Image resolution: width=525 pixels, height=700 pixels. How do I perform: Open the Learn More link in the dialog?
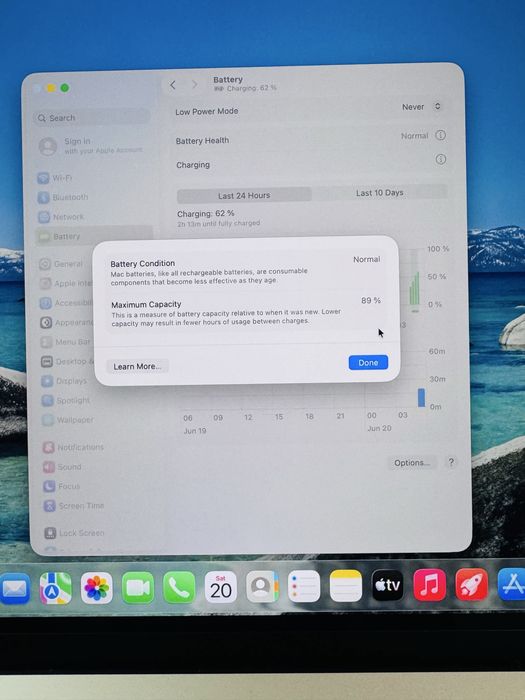point(137,367)
